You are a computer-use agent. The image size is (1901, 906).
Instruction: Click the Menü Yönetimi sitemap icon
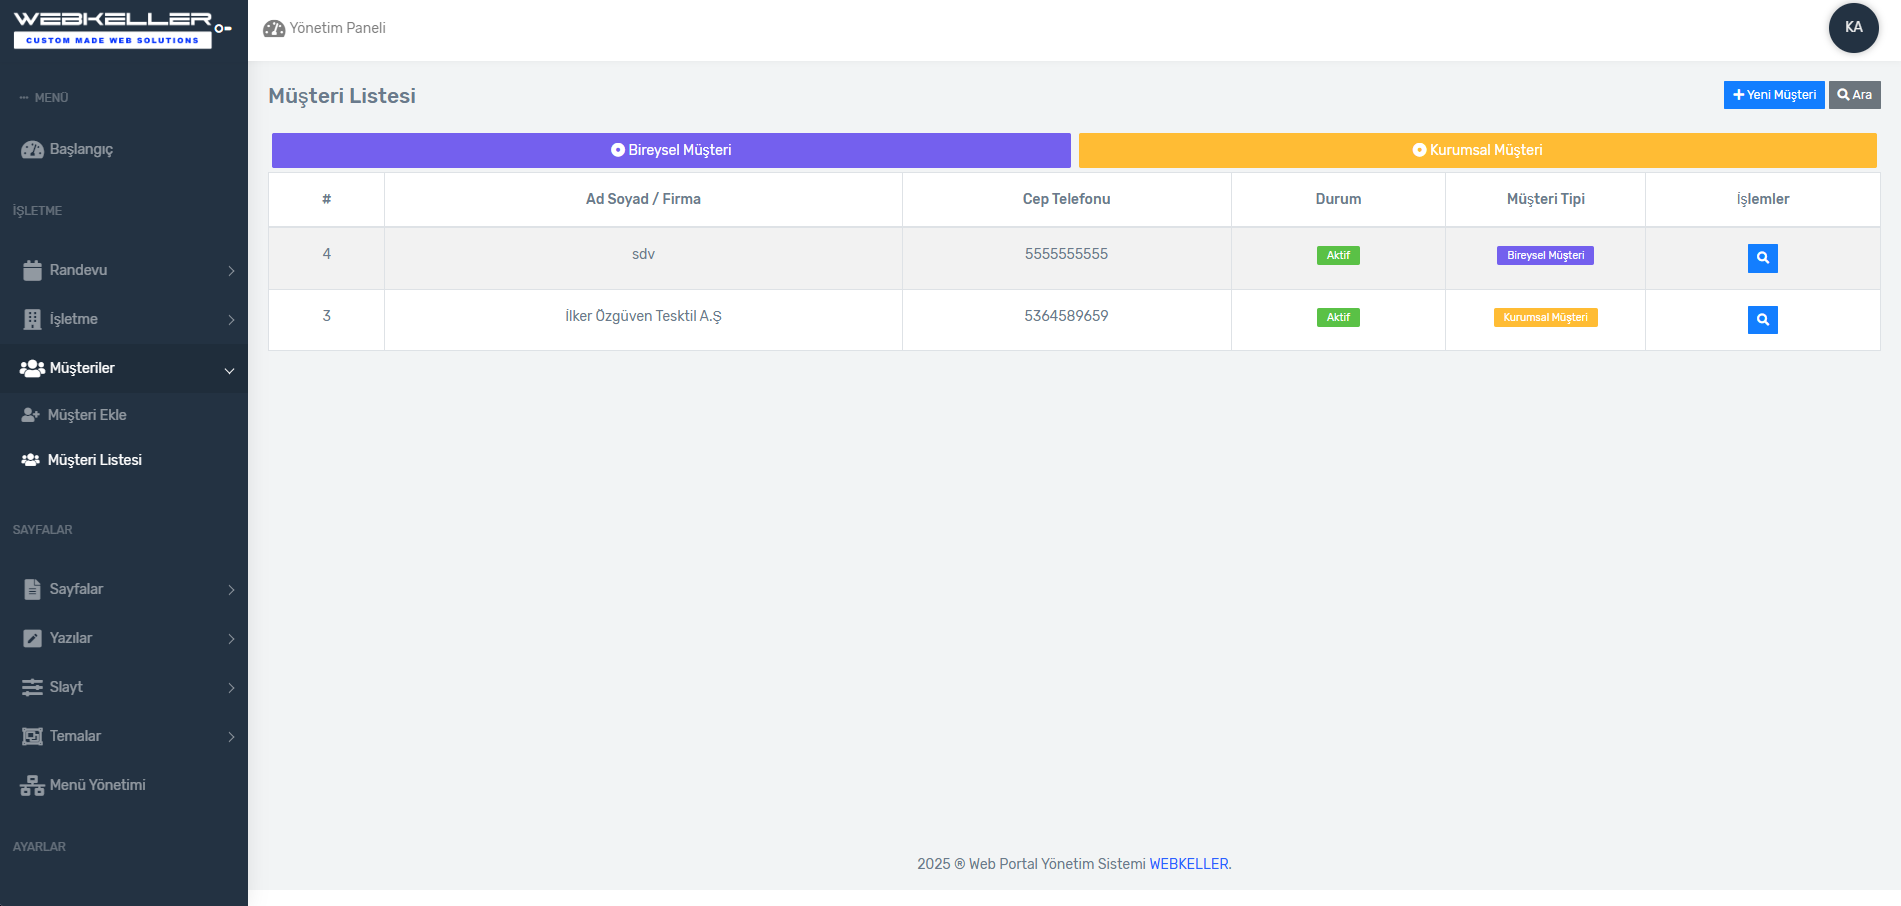pos(32,786)
